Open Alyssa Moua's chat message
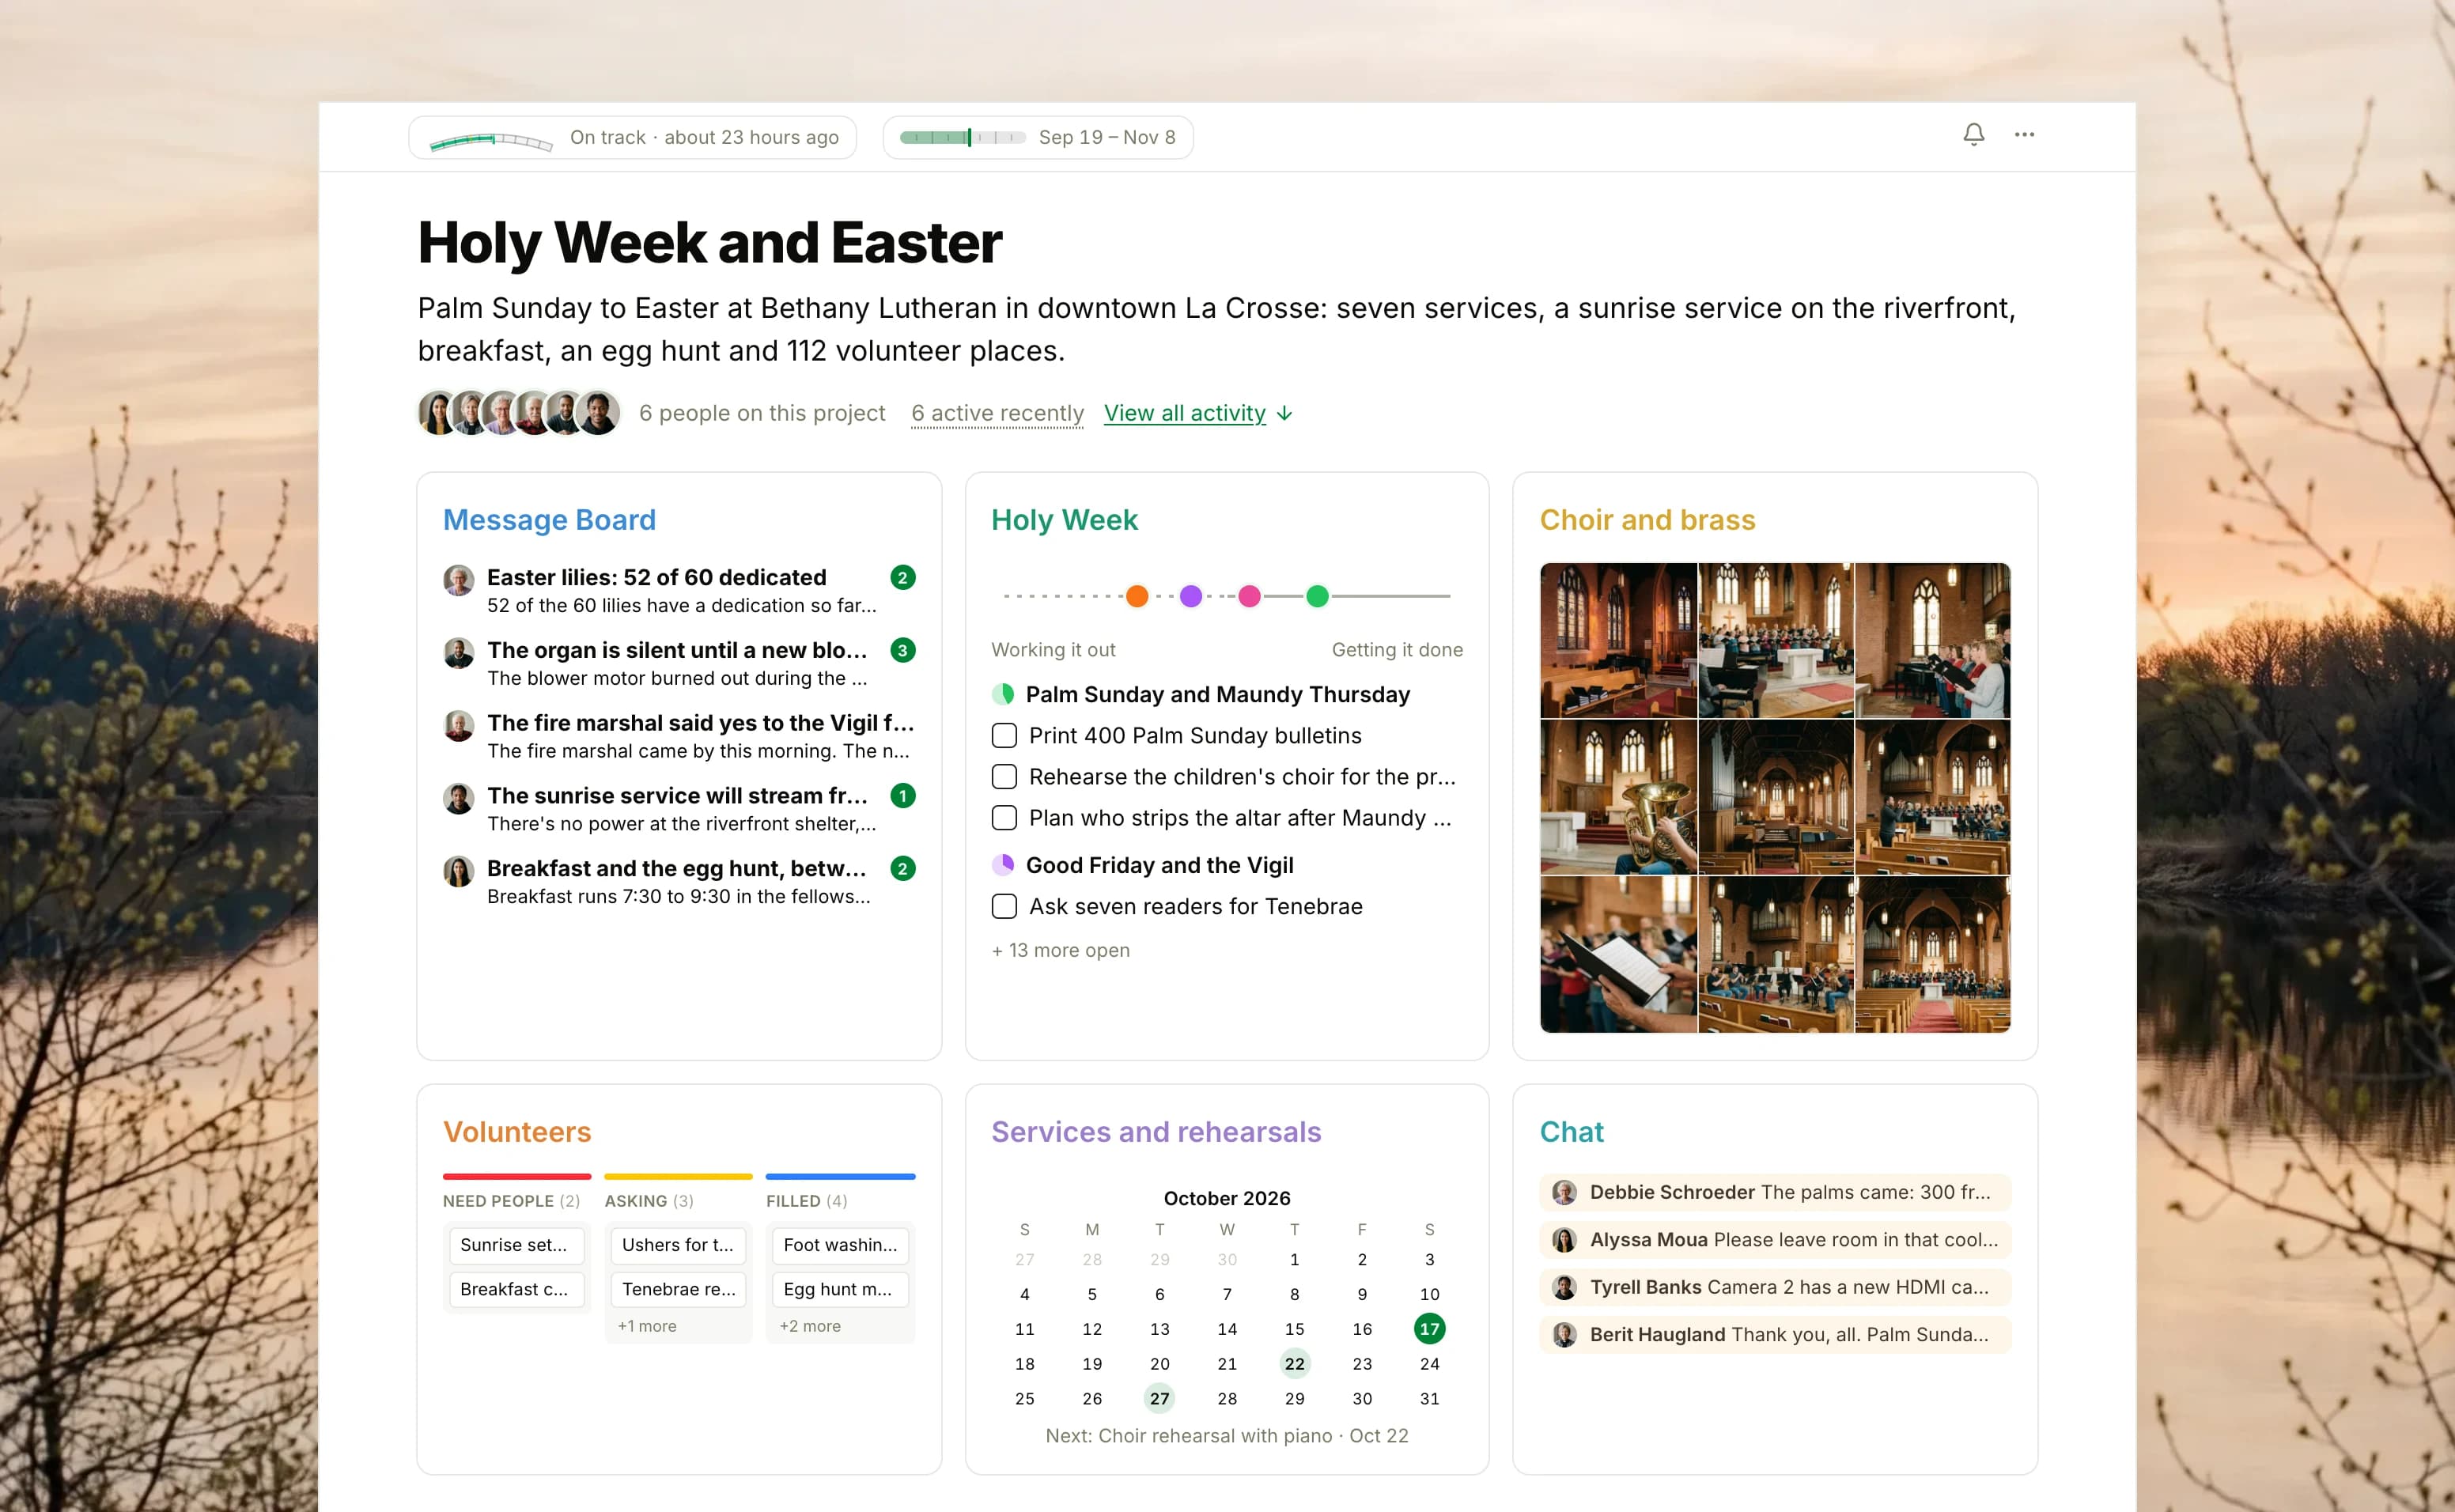The width and height of the screenshot is (2455, 1512). click(x=1775, y=1240)
